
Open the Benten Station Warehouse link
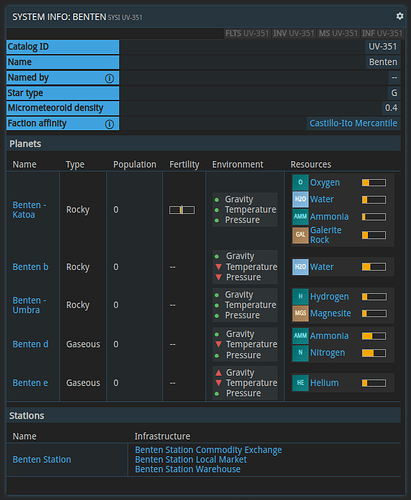point(188,469)
